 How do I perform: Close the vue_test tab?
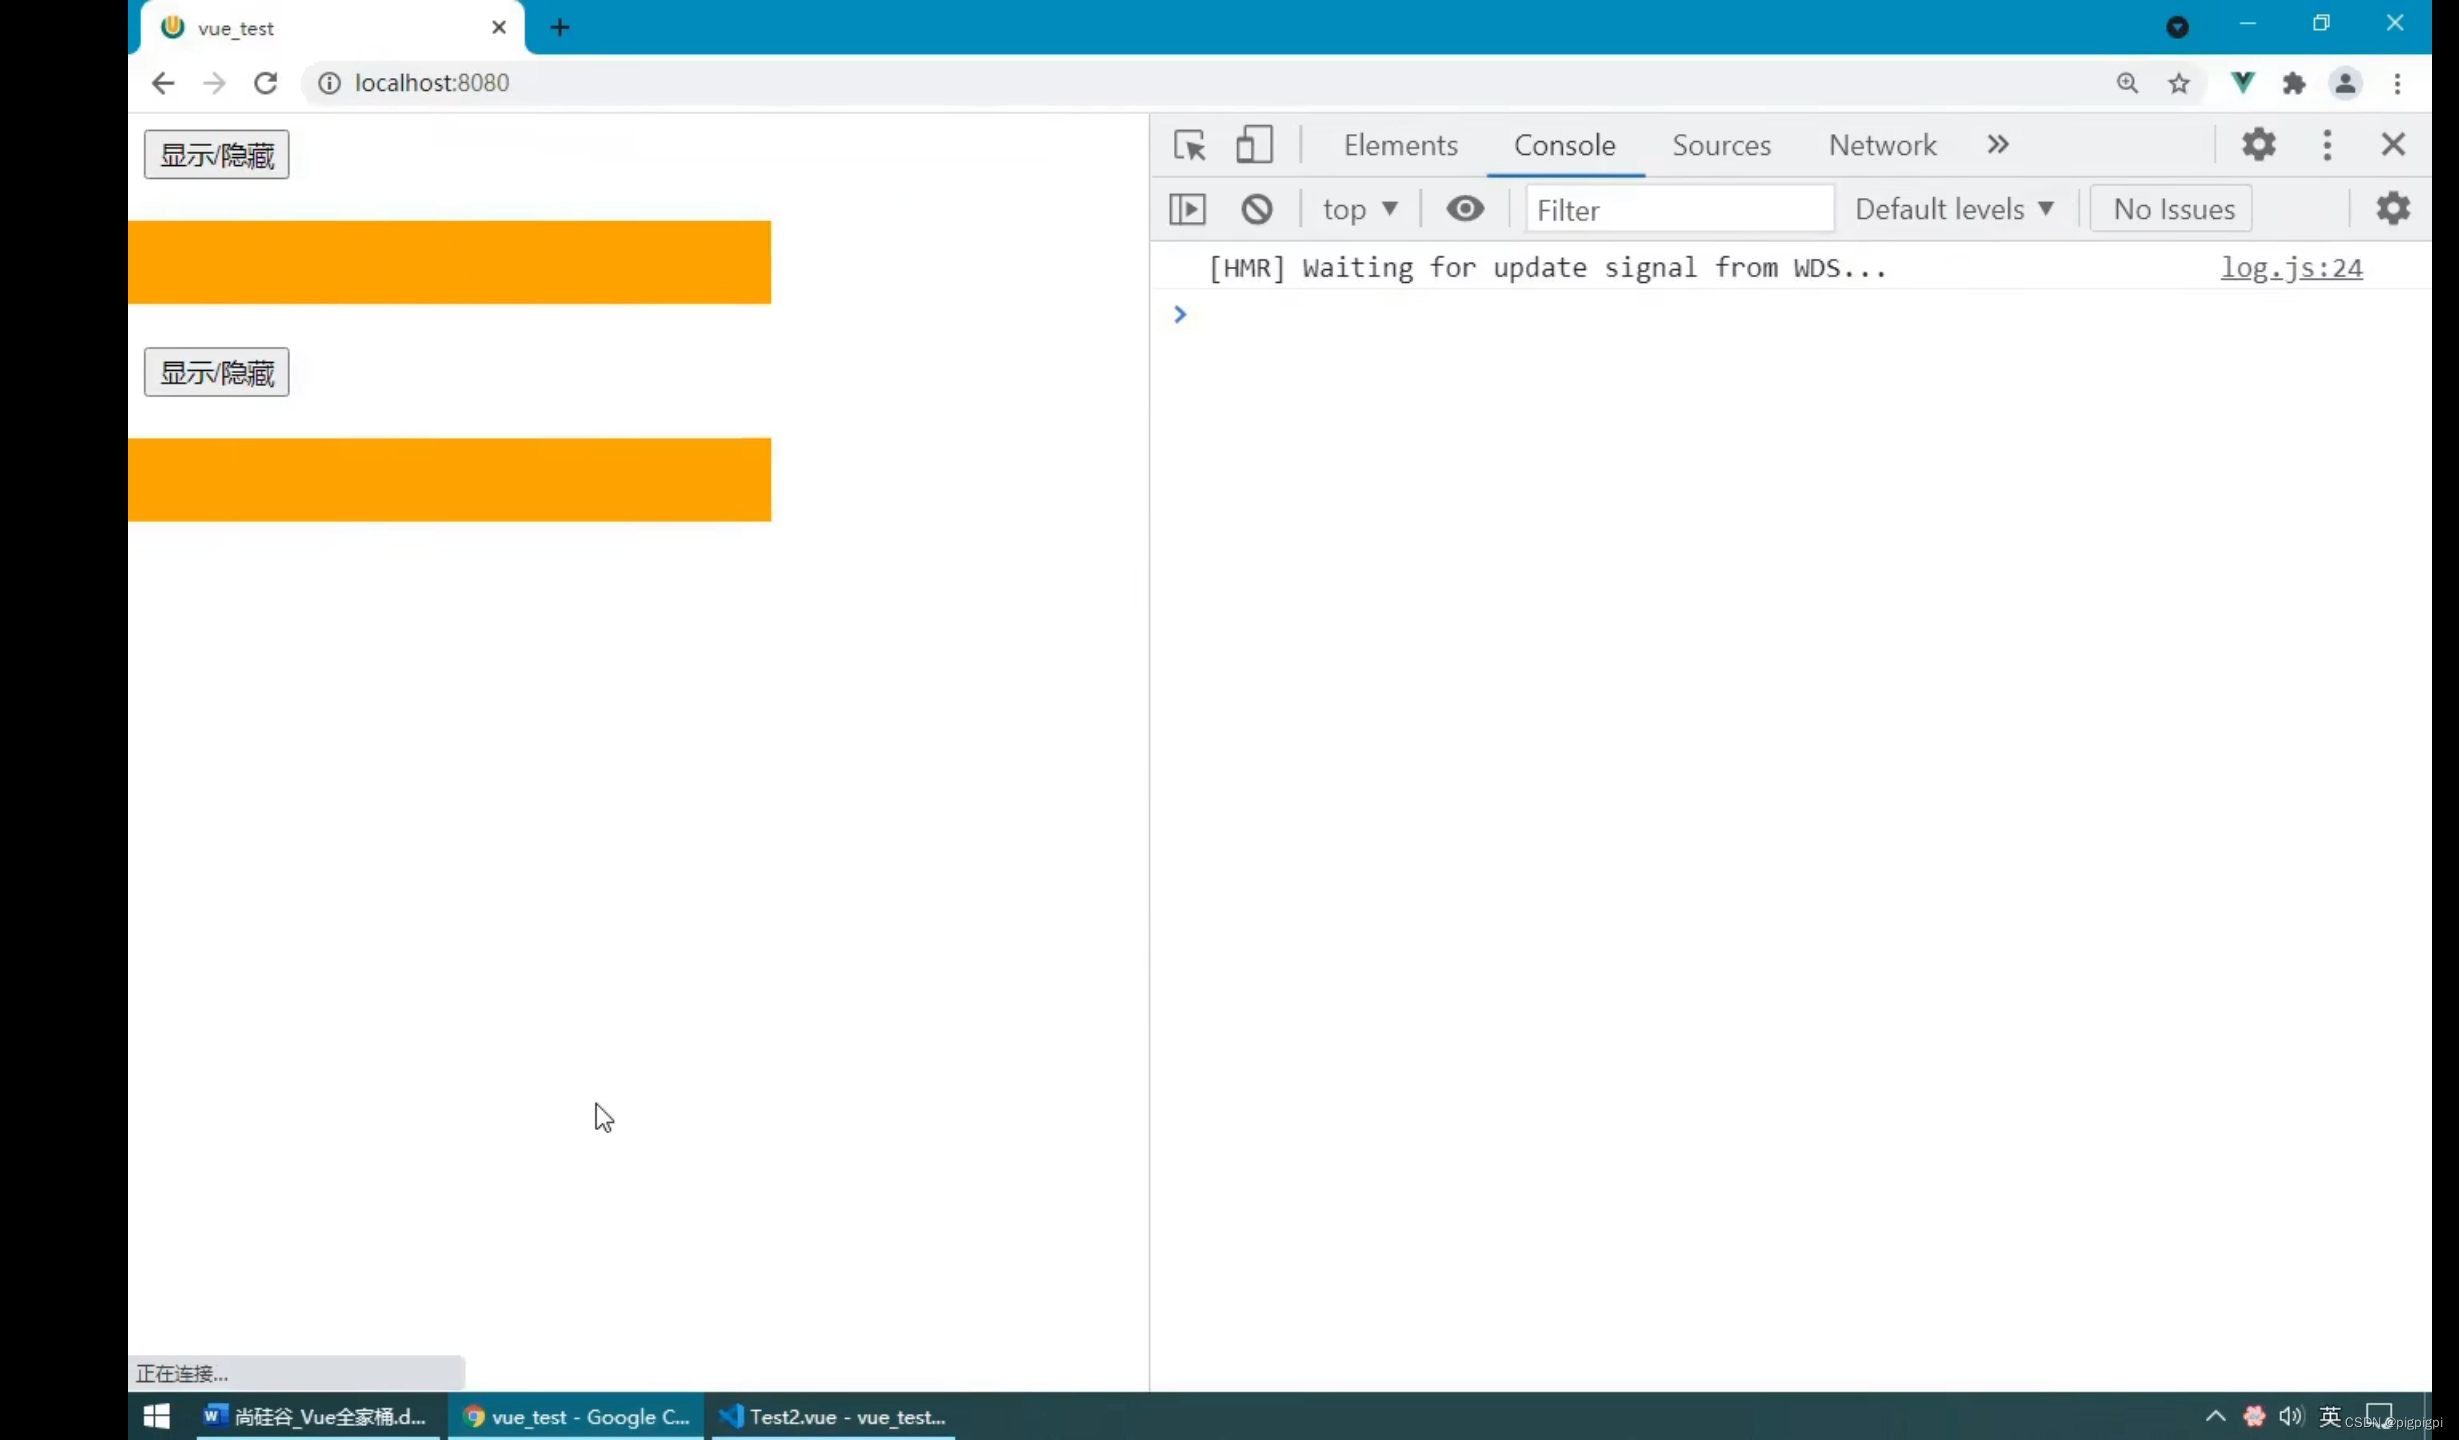click(499, 27)
